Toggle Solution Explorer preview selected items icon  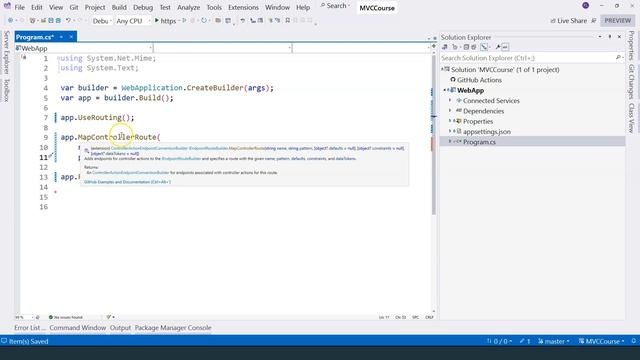point(506,47)
